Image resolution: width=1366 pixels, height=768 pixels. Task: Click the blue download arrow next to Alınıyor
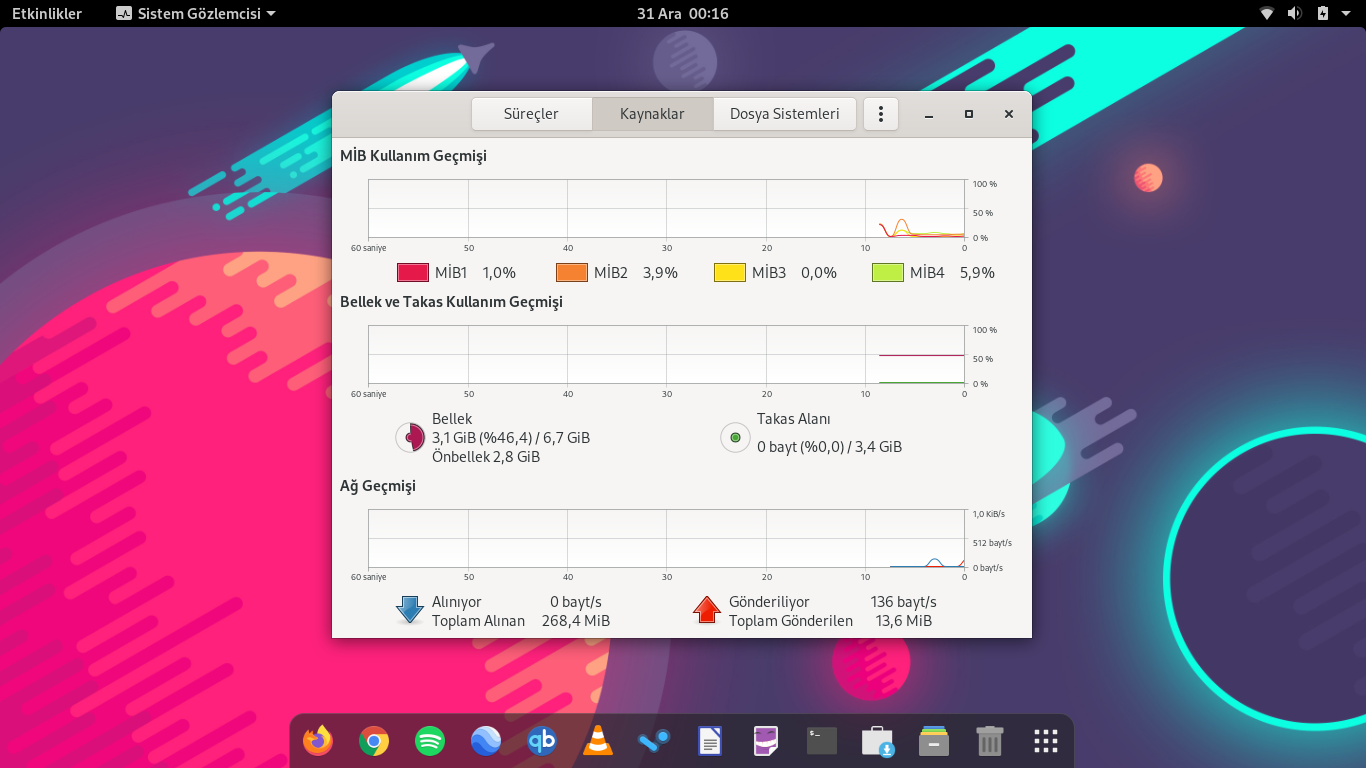tap(410, 610)
